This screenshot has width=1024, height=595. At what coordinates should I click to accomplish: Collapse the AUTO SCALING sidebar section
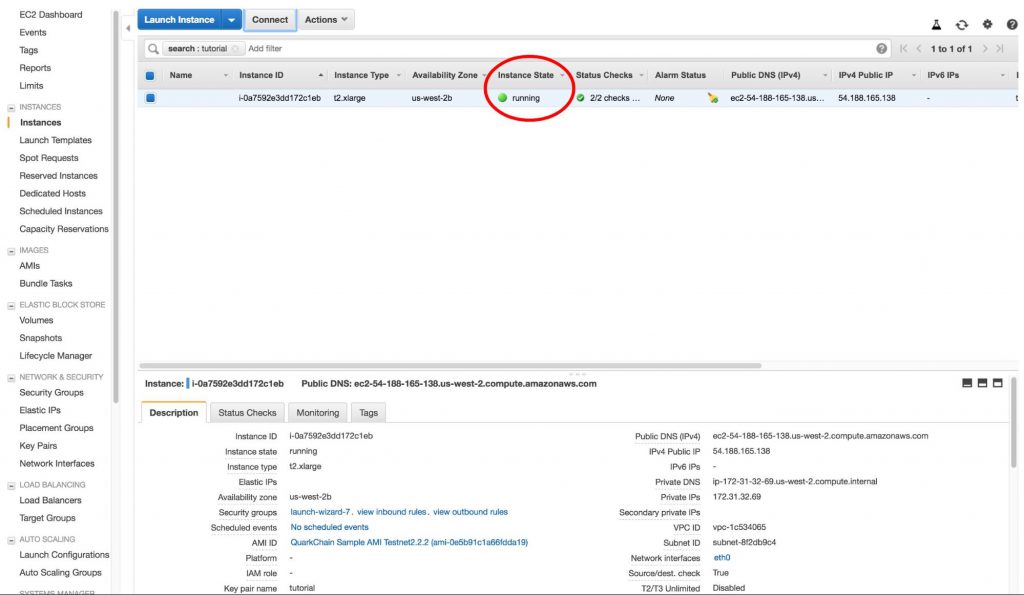point(11,540)
